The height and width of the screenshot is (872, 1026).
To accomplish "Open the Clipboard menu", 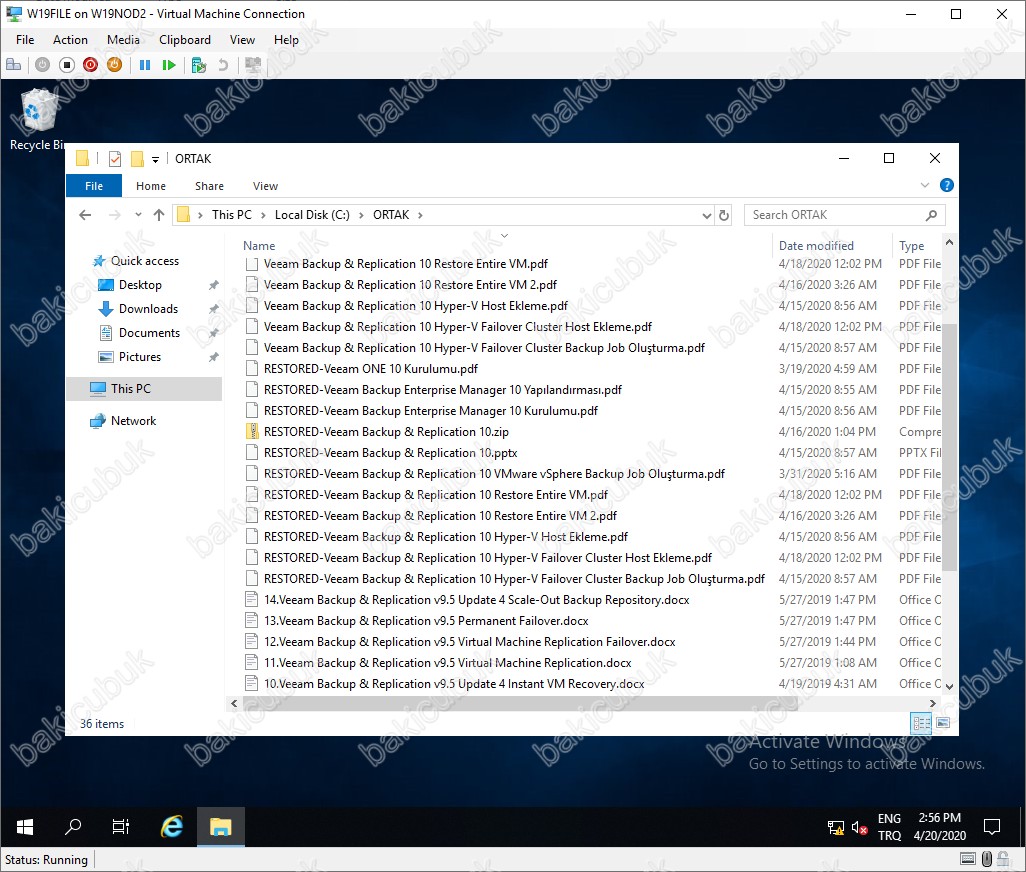I will [x=185, y=40].
